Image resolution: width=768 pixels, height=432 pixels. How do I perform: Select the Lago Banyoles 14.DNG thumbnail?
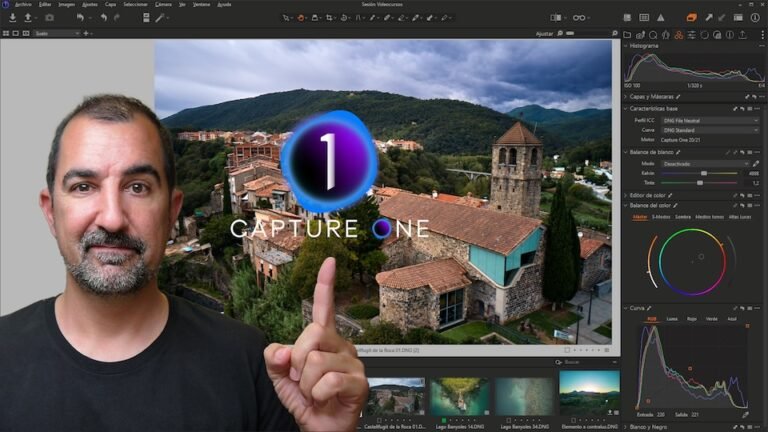(x=459, y=398)
